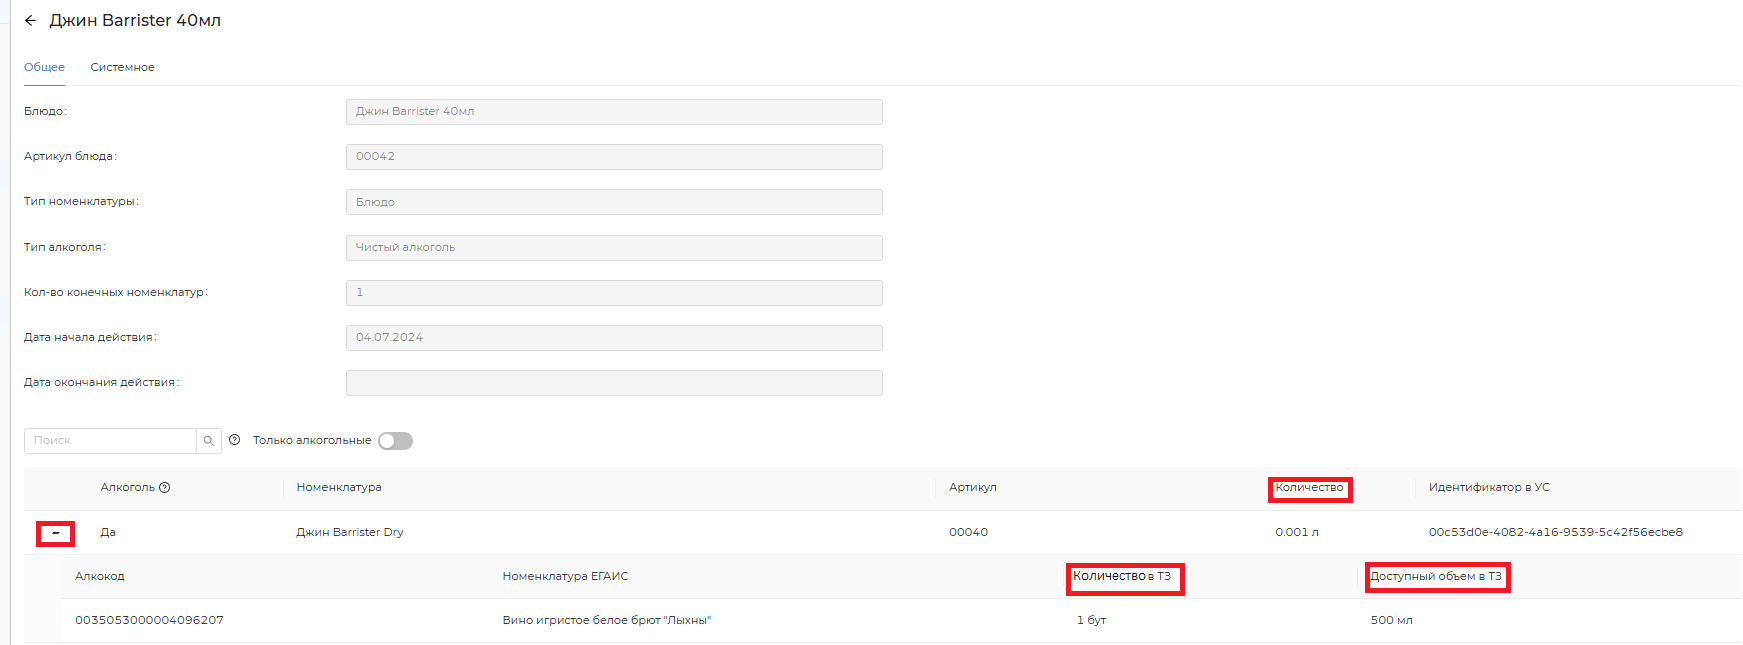This screenshot has width=1743, height=645.
Task: Switch to the Системное tab
Action: 122,68
